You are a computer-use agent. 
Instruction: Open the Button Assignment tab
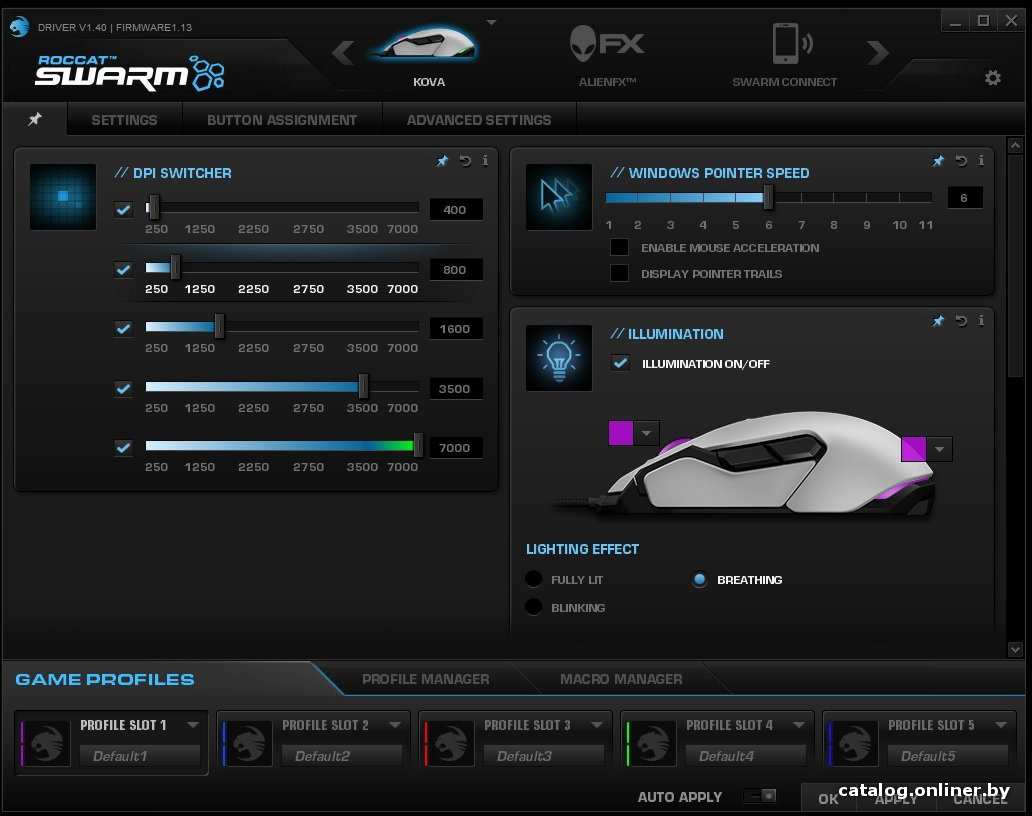(x=282, y=120)
